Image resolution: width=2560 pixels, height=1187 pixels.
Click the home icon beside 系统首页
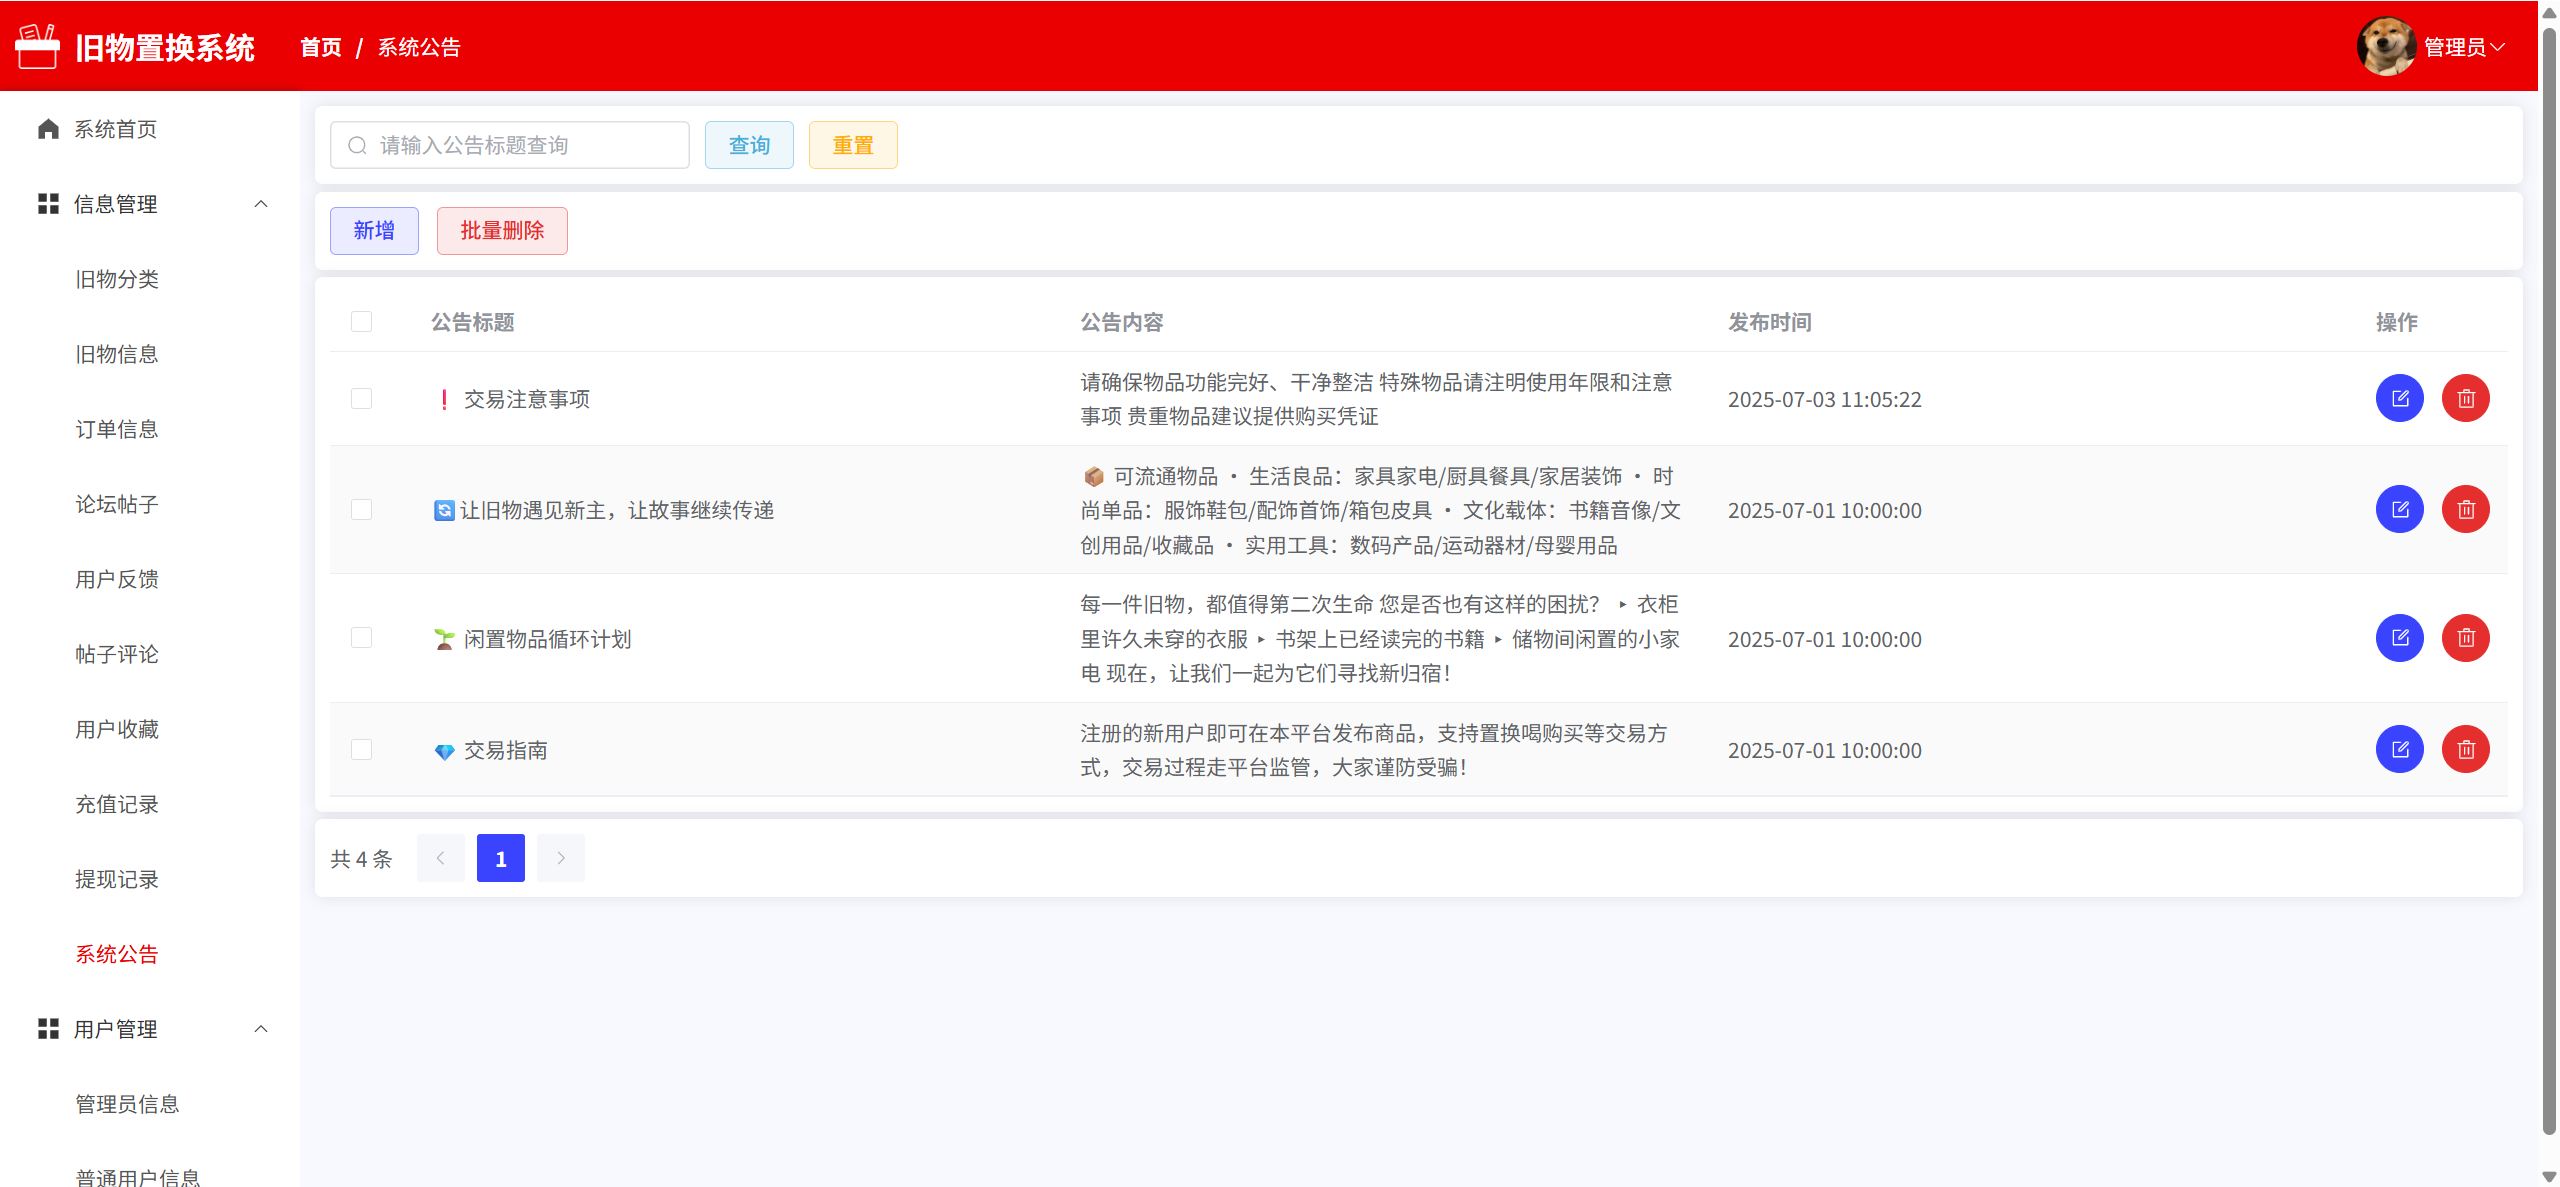pos(48,129)
